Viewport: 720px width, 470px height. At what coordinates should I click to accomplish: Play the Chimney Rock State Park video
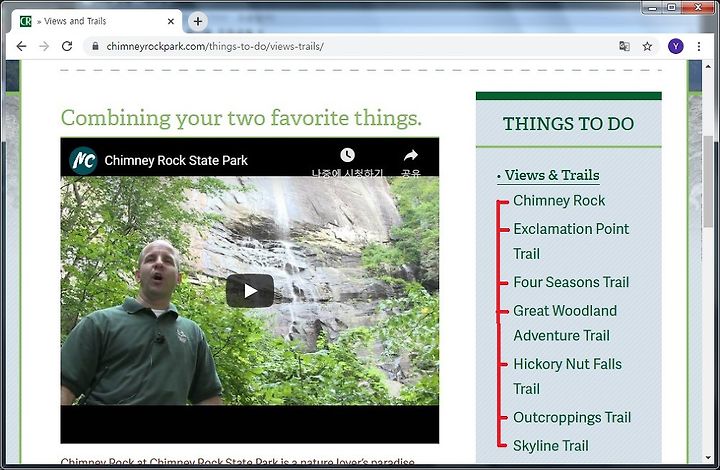tap(250, 291)
